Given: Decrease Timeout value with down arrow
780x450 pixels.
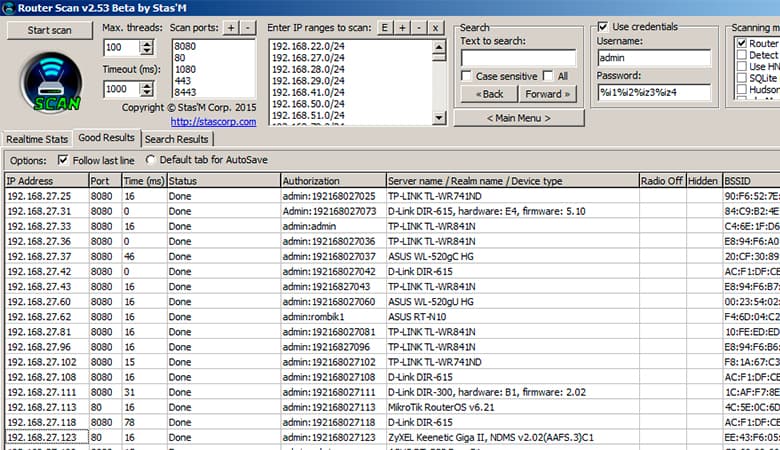Looking at the screenshot, I should (x=146, y=92).
